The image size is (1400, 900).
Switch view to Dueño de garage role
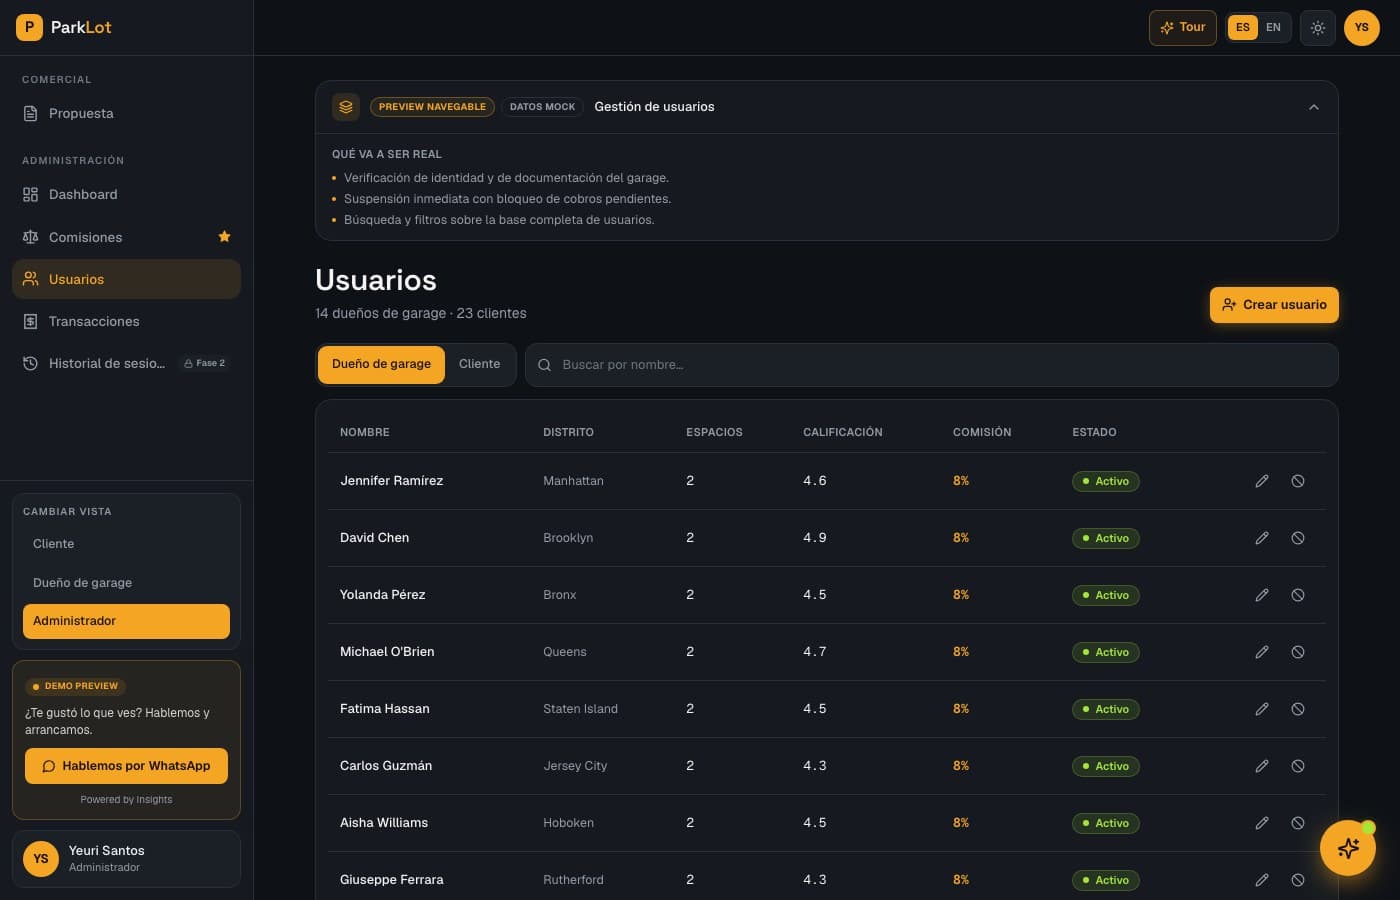click(126, 583)
